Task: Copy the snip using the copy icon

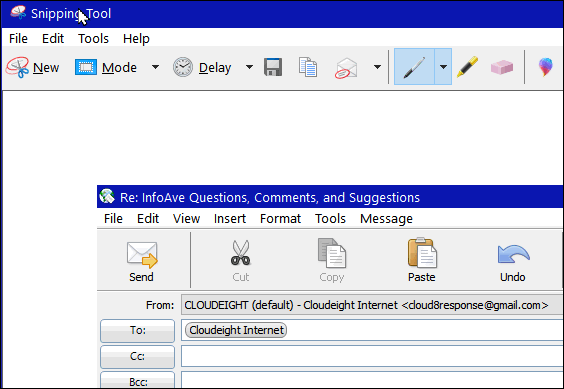Action: pos(308,67)
